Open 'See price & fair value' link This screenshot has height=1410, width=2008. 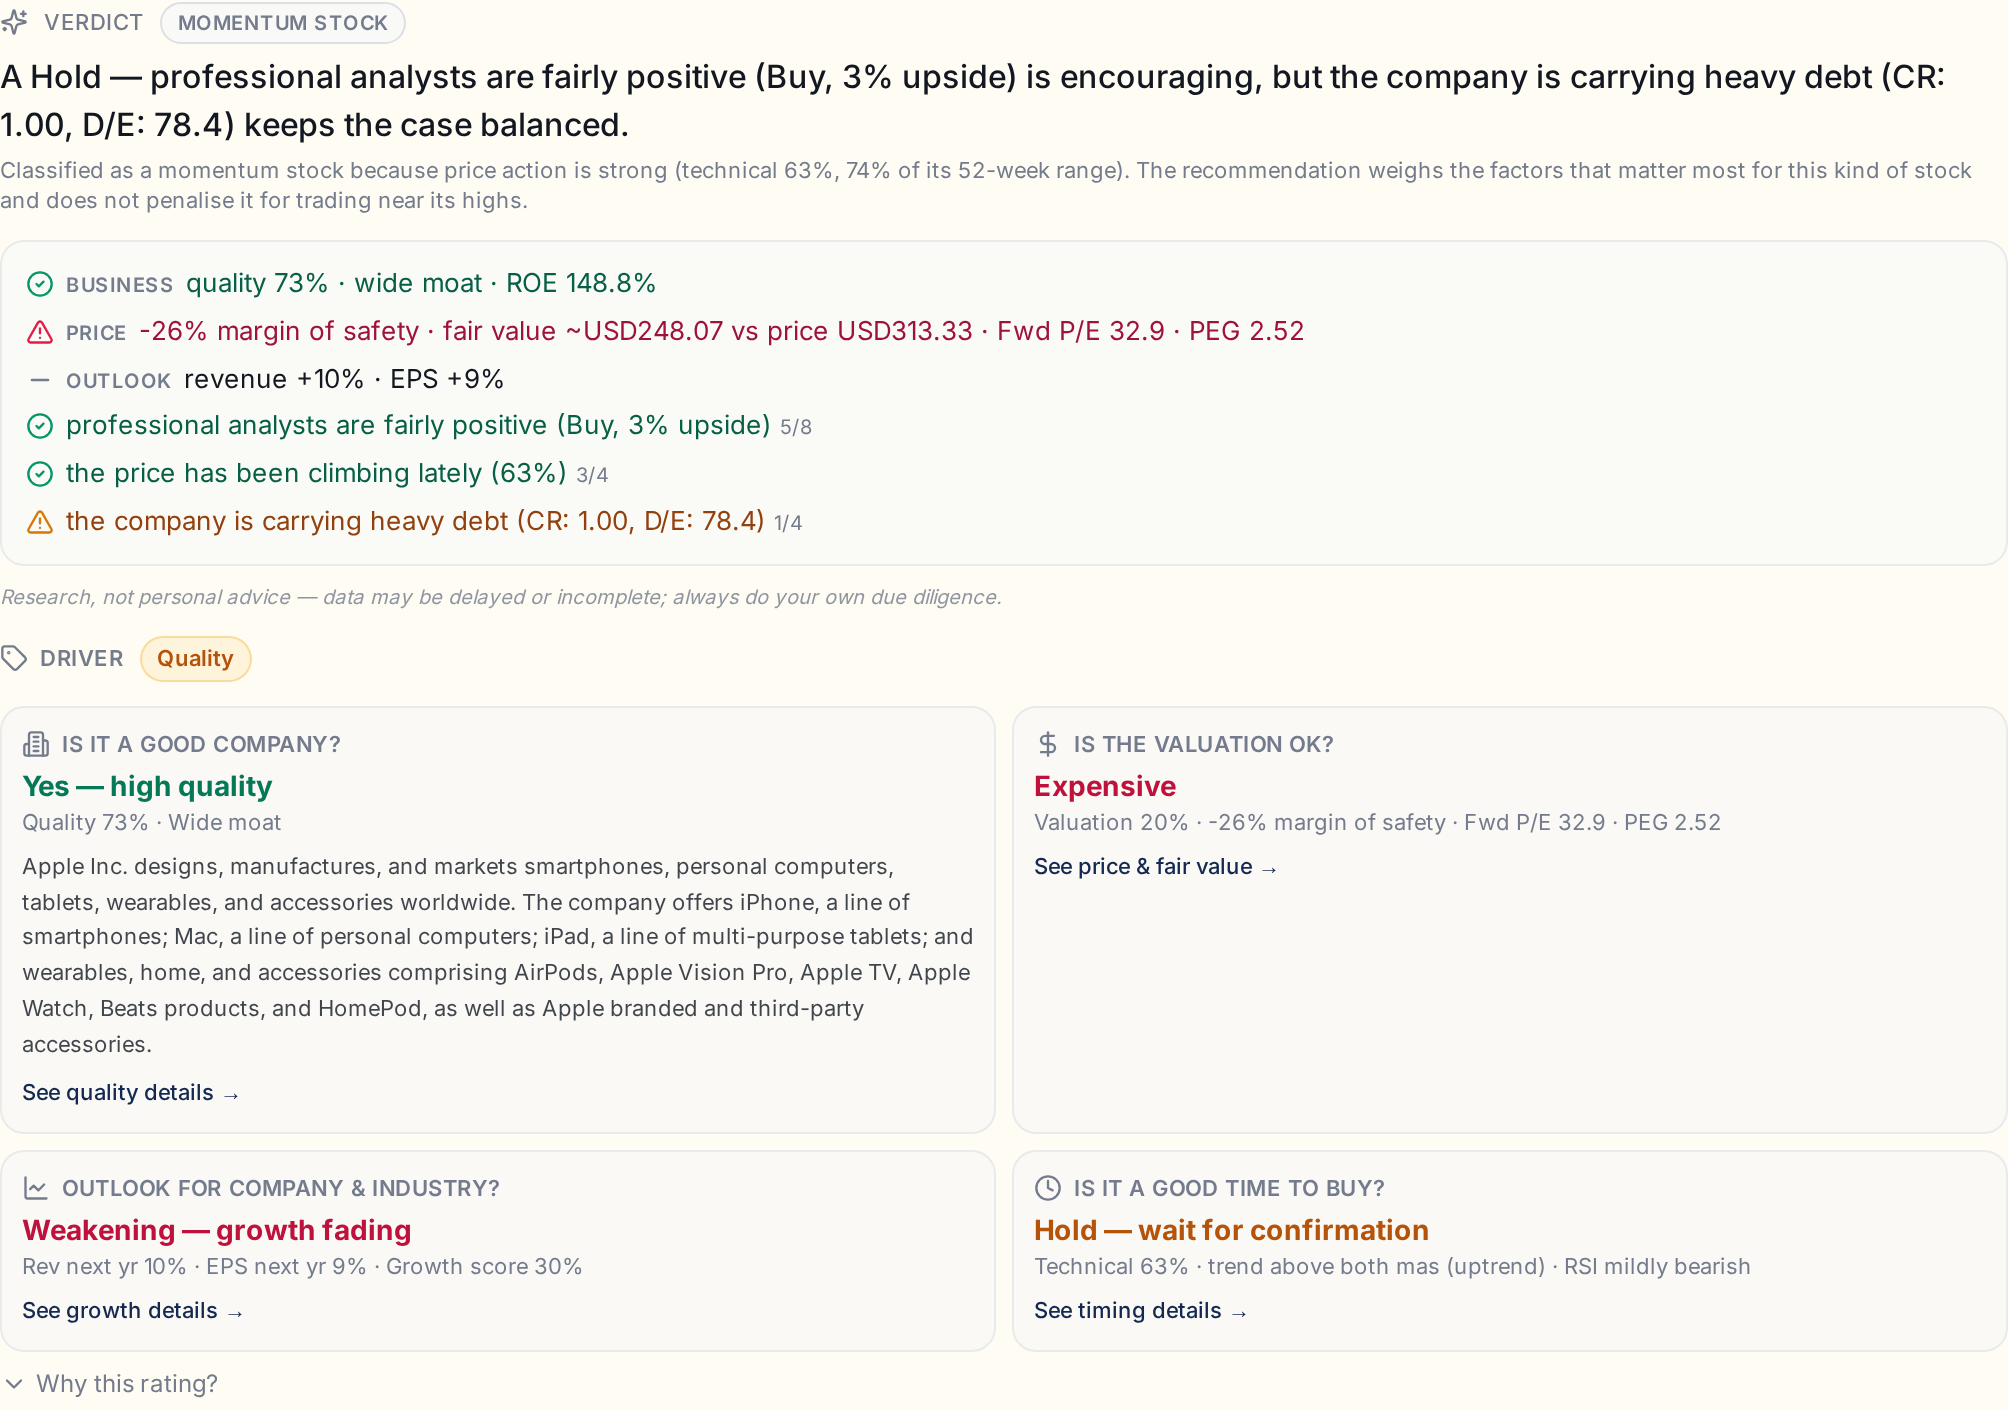pyautogui.click(x=1156, y=867)
